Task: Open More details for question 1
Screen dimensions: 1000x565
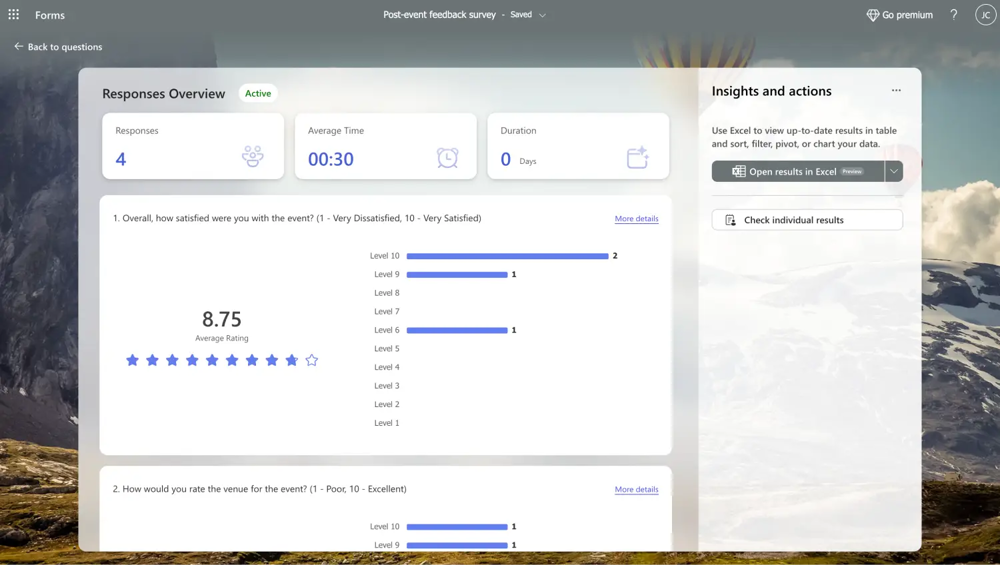Action: (x=636, y=218)
